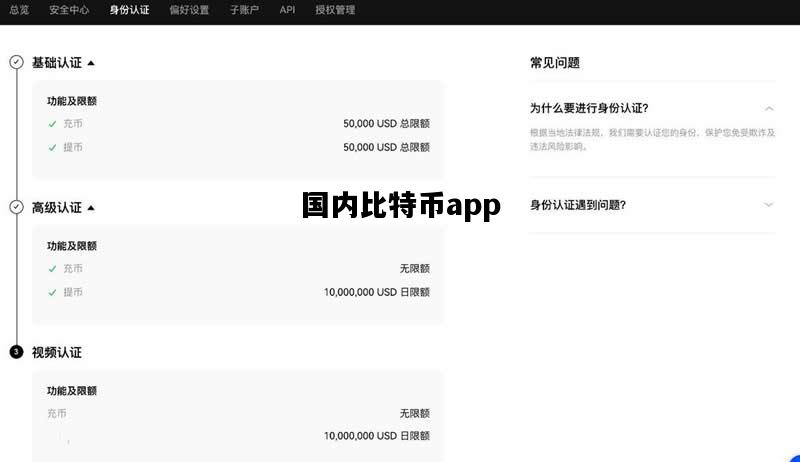The image size is (800, 462).
Task: Click 功能及限额 label under 视频认证
Action: coord(72,391)
